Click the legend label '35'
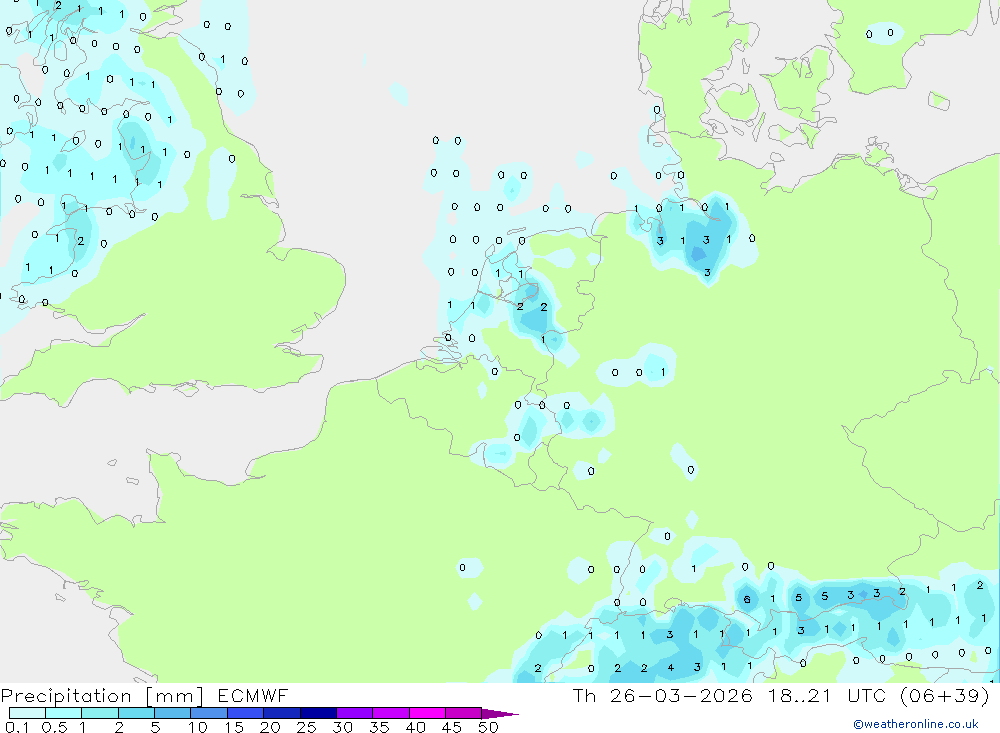 click(379, 727)
